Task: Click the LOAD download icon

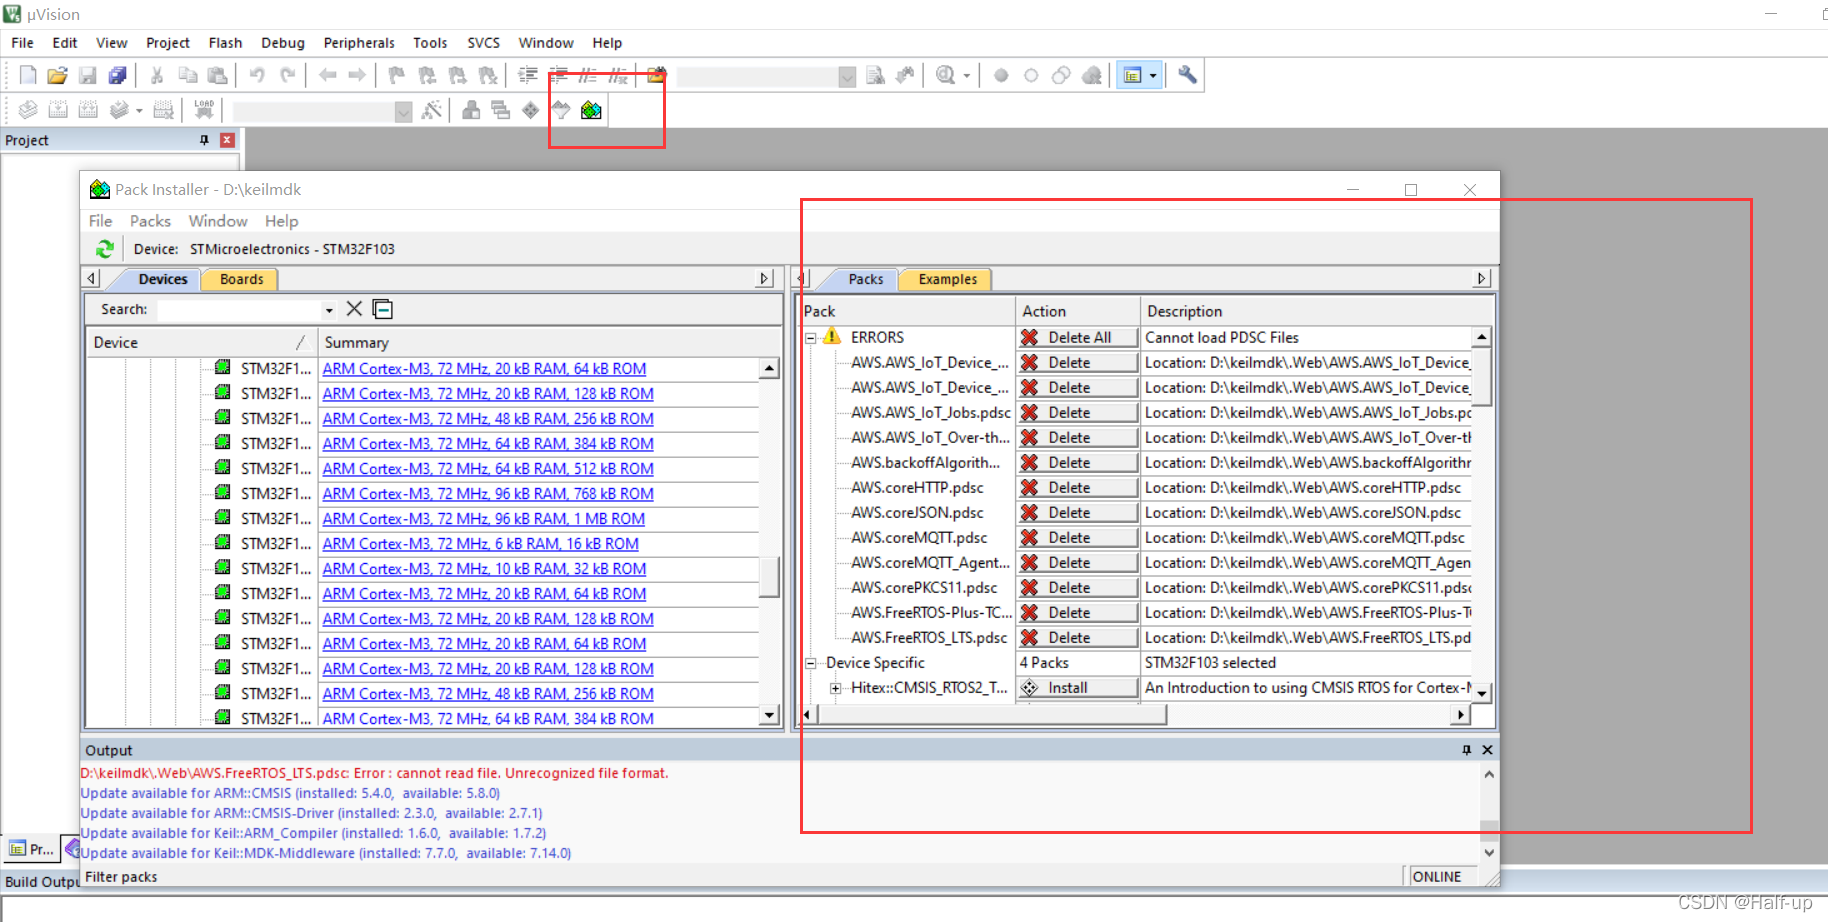Action: (x=204, y=110)
